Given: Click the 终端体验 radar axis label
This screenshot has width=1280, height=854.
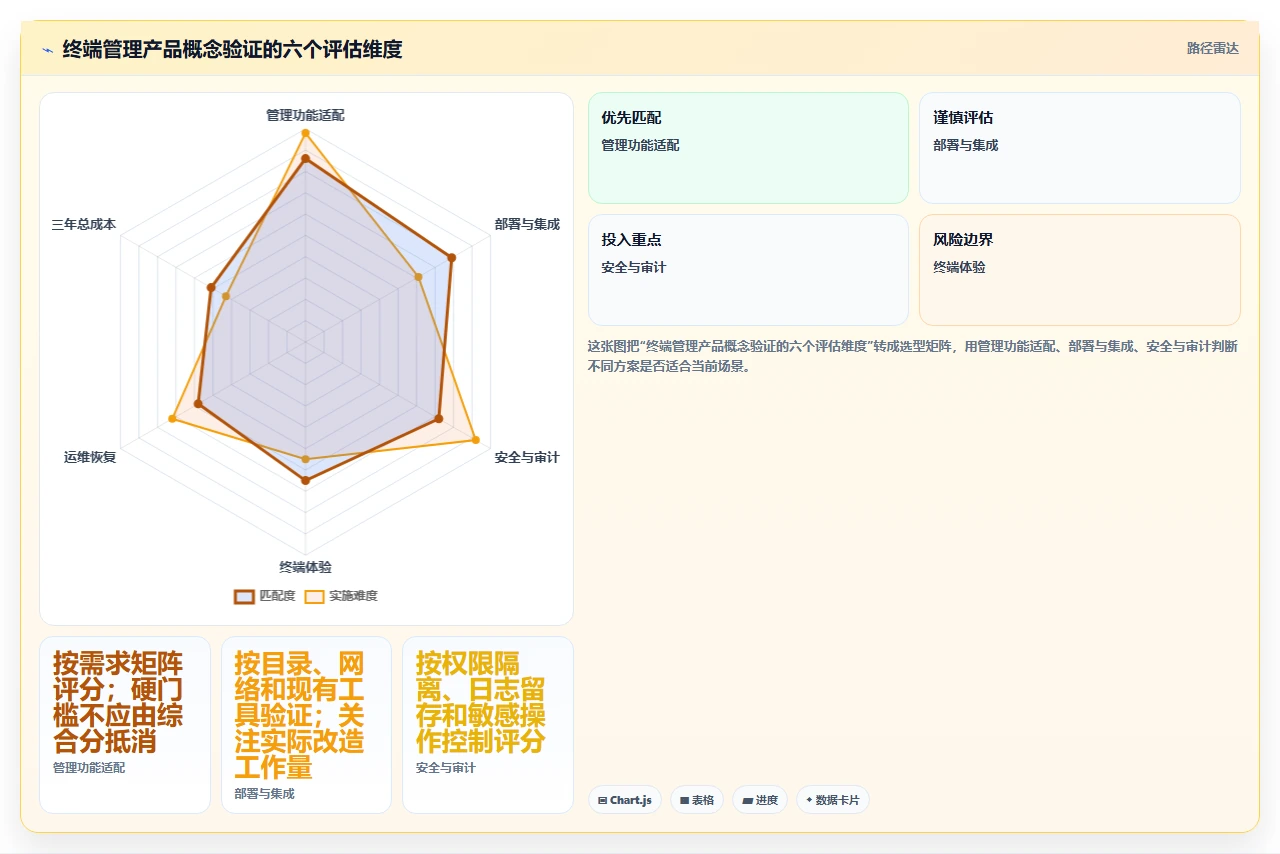Looking at the screenshot, I should [x=305, y=567].
